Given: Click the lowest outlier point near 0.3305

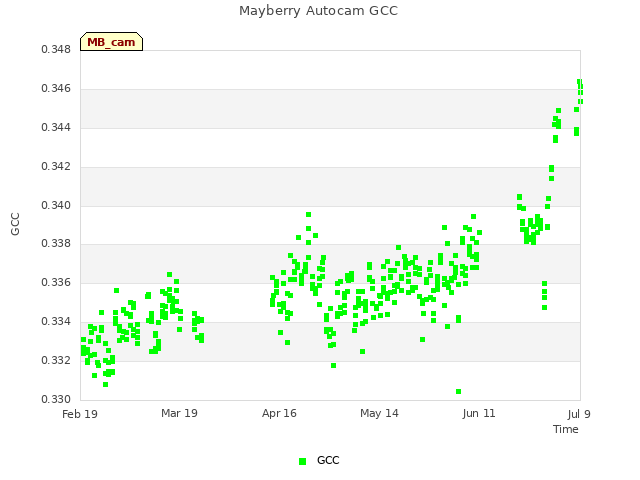Looking at the screenshot, I should (x=458, y=392).
